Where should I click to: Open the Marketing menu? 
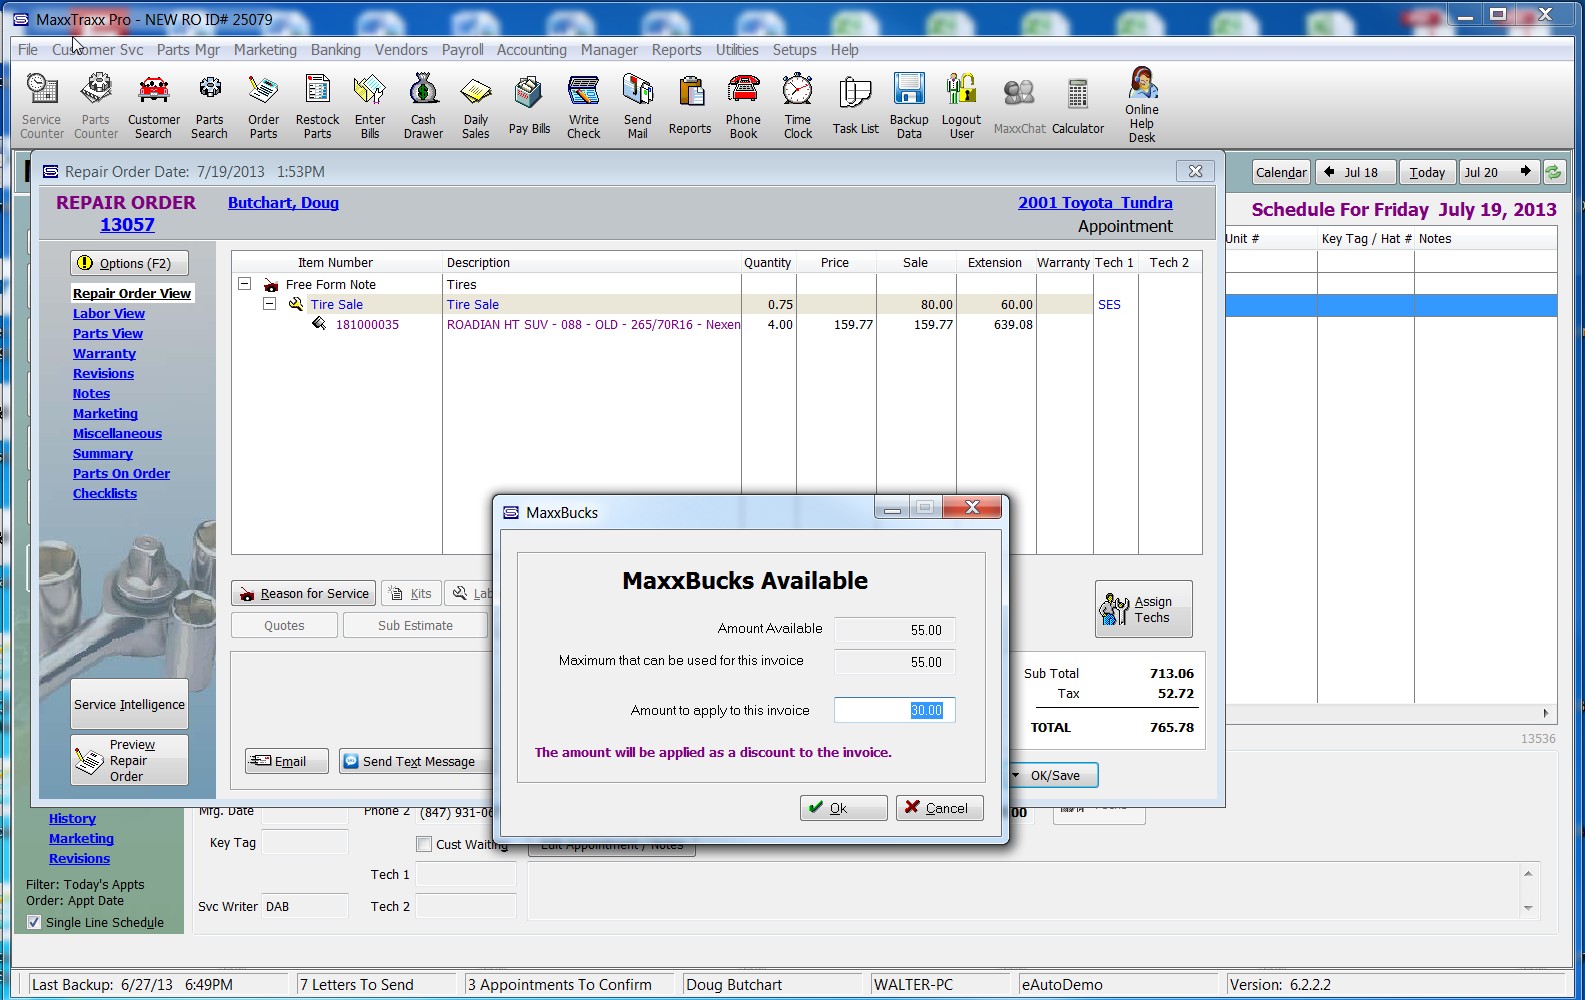pyautogui.click(x=265, y=49)
